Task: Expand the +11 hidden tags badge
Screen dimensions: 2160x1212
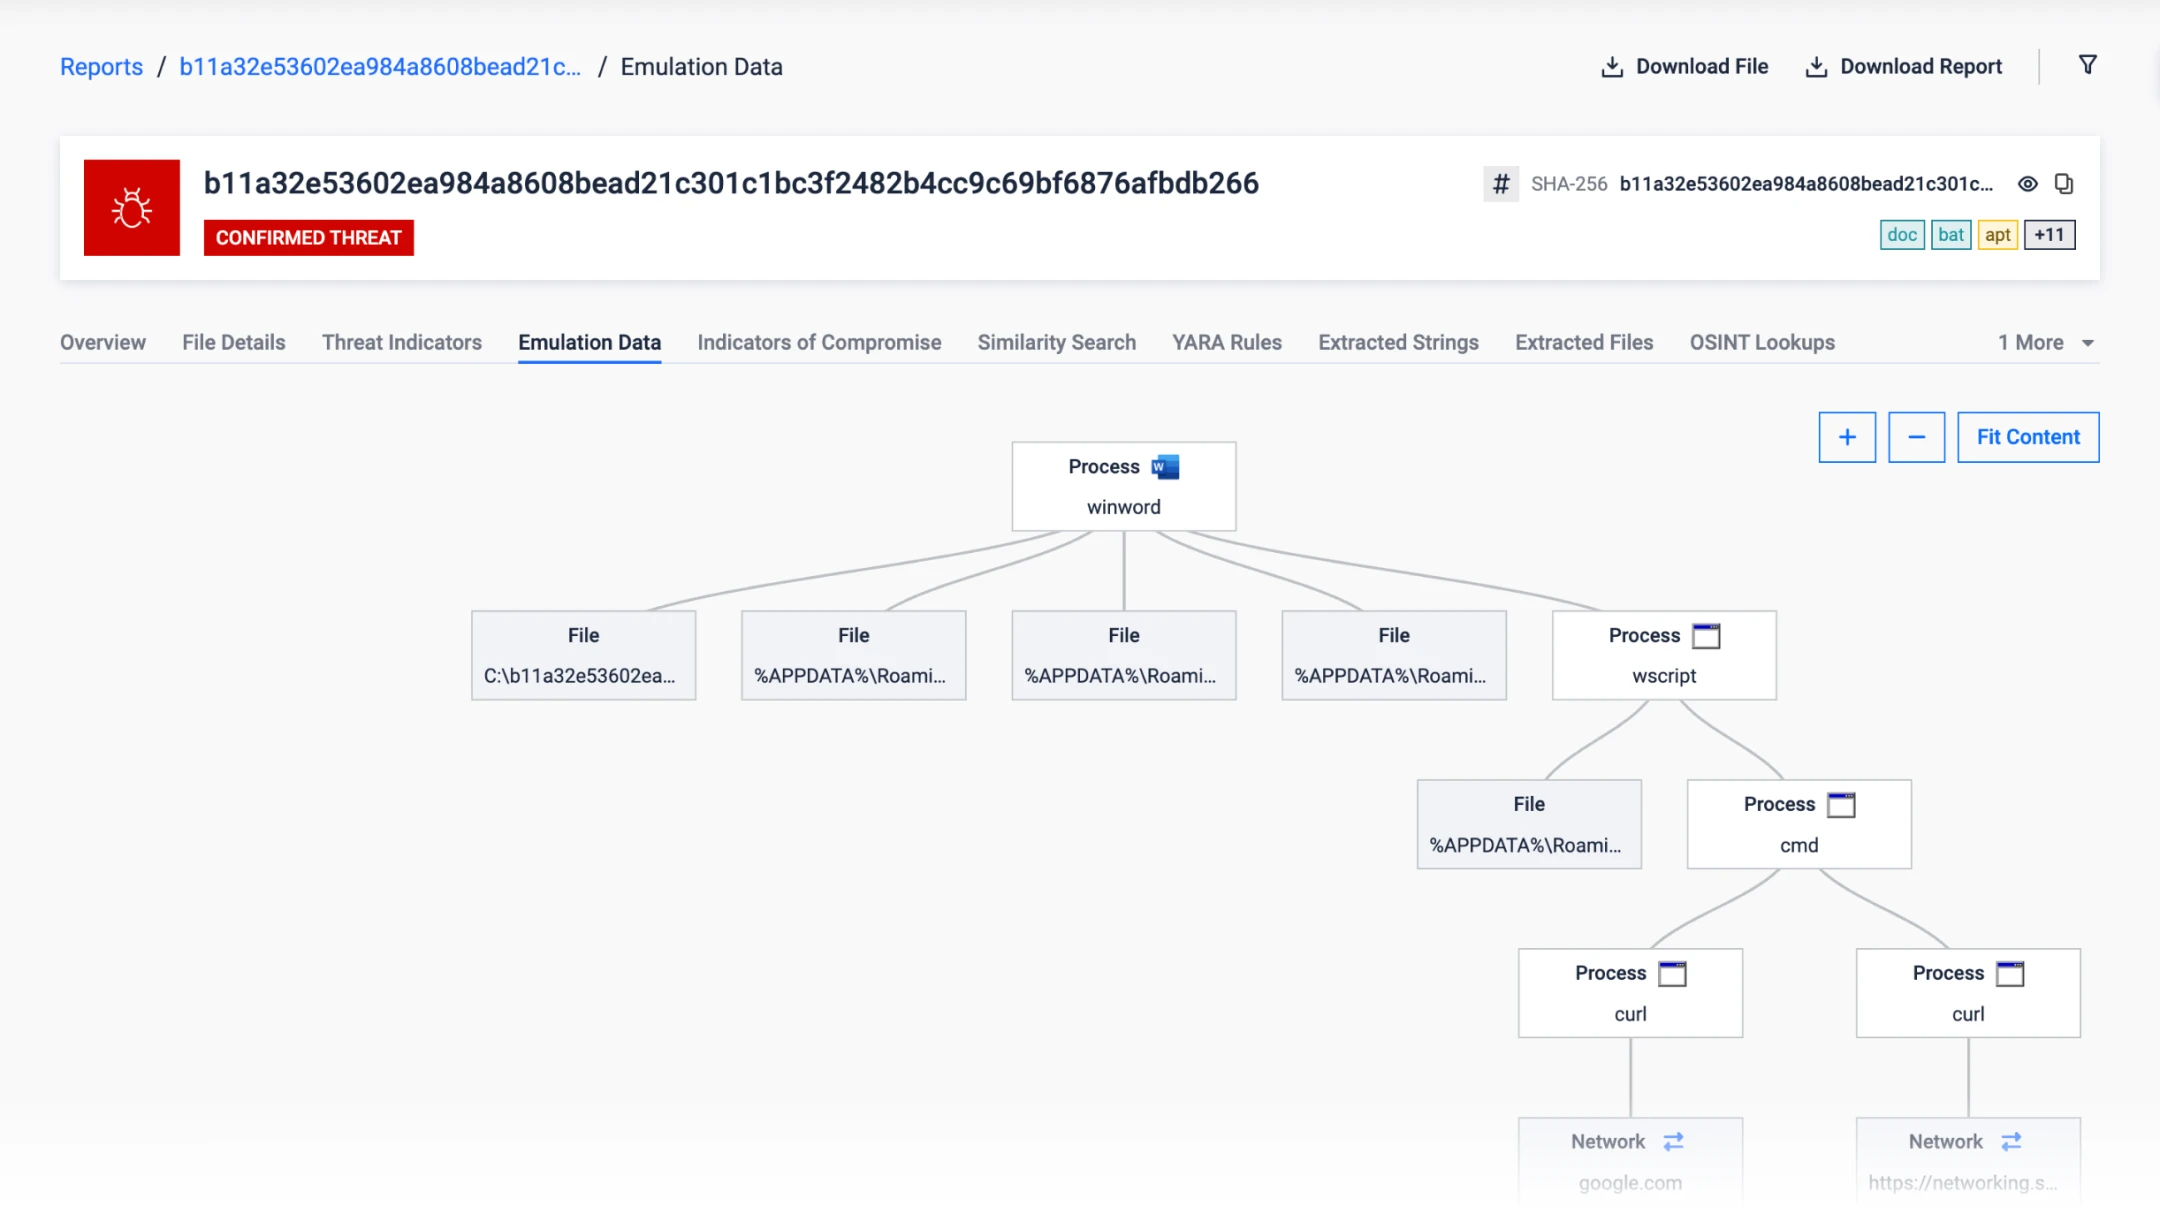Action: point(2048,235)
